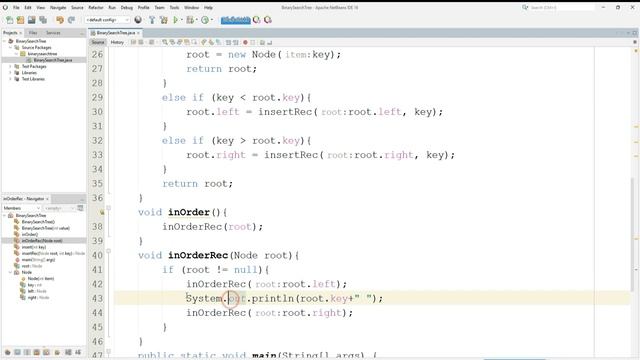The image size is (640, 360).
Task: Collapse the Source Packages tree node
Action: click(x=11, y=47)
